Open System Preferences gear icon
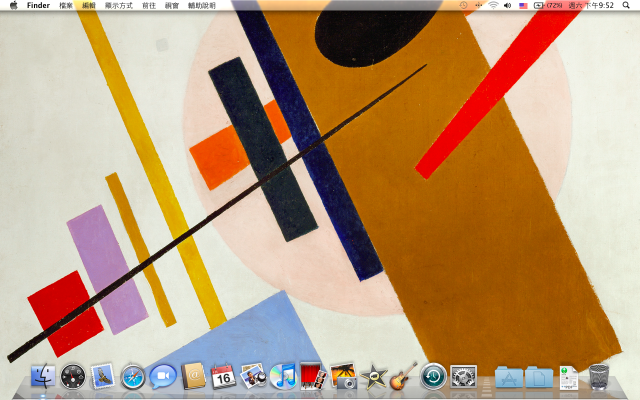The width and height of the screenshot is (640, 400). point(463,376)
